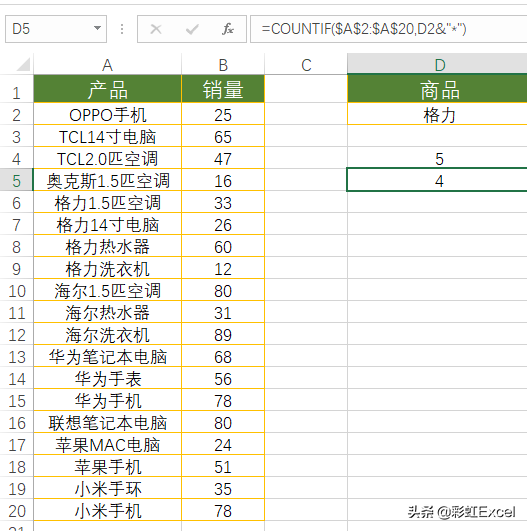Select cell containing 奥克斯1.5匹空调
Viewport: 527px width, 531px height.
pyautogui.click(x=107, y=180)
